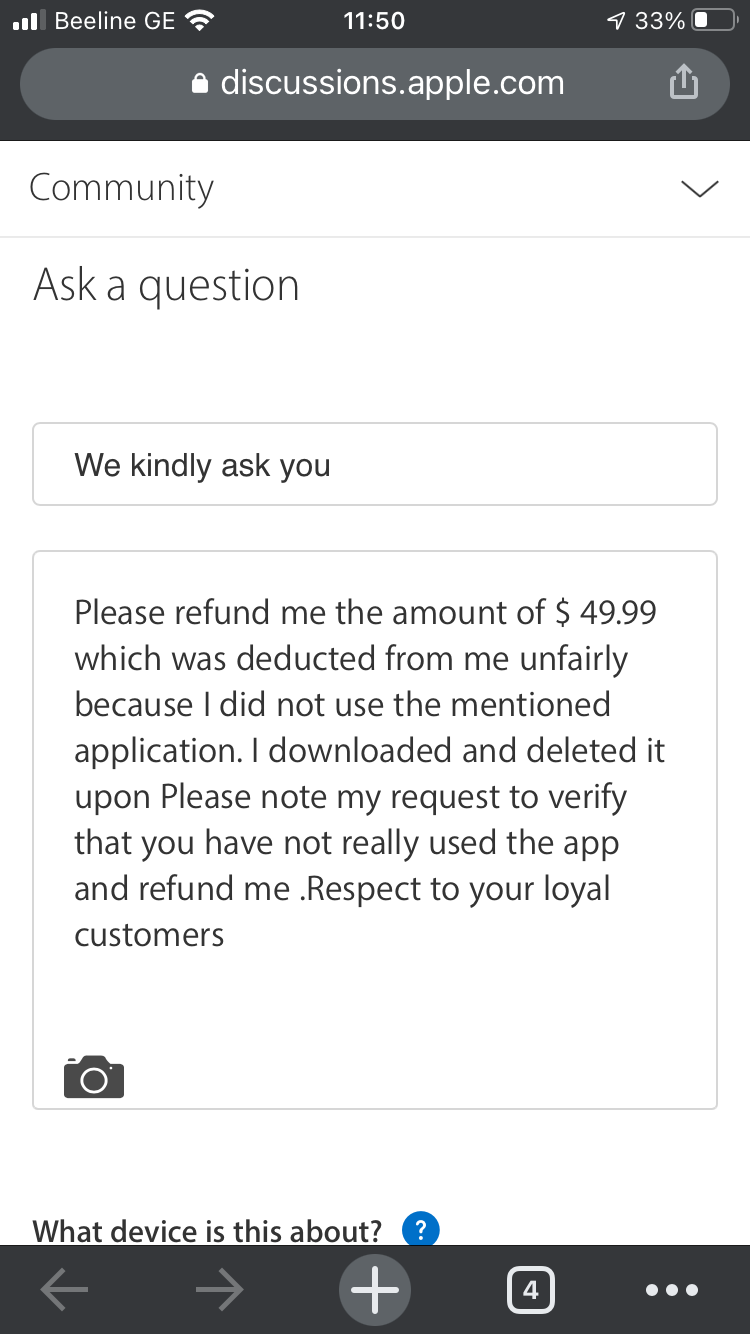
Task: Tap the "Ask a question" heading
Action: pyautogui.click(x=166, y=286)
